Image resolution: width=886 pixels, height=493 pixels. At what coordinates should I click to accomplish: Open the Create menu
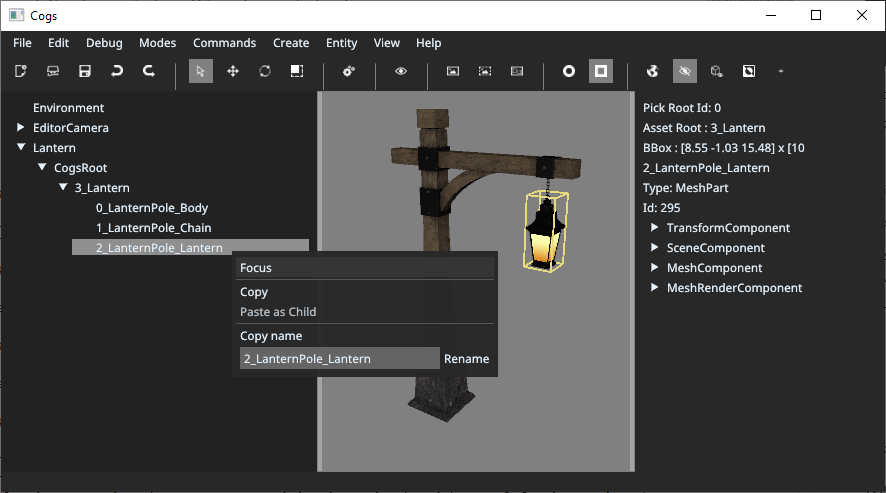tap(291, 43)
